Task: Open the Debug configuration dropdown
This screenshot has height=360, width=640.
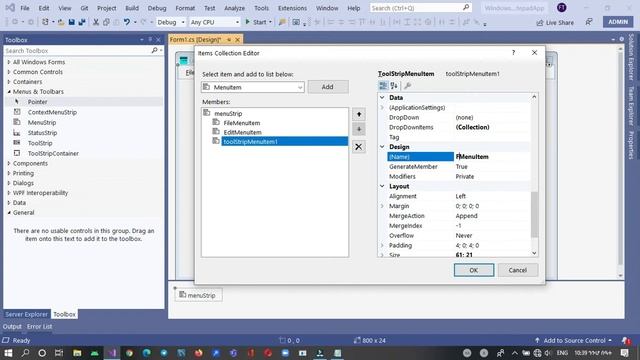Action: tap(182, 22)
